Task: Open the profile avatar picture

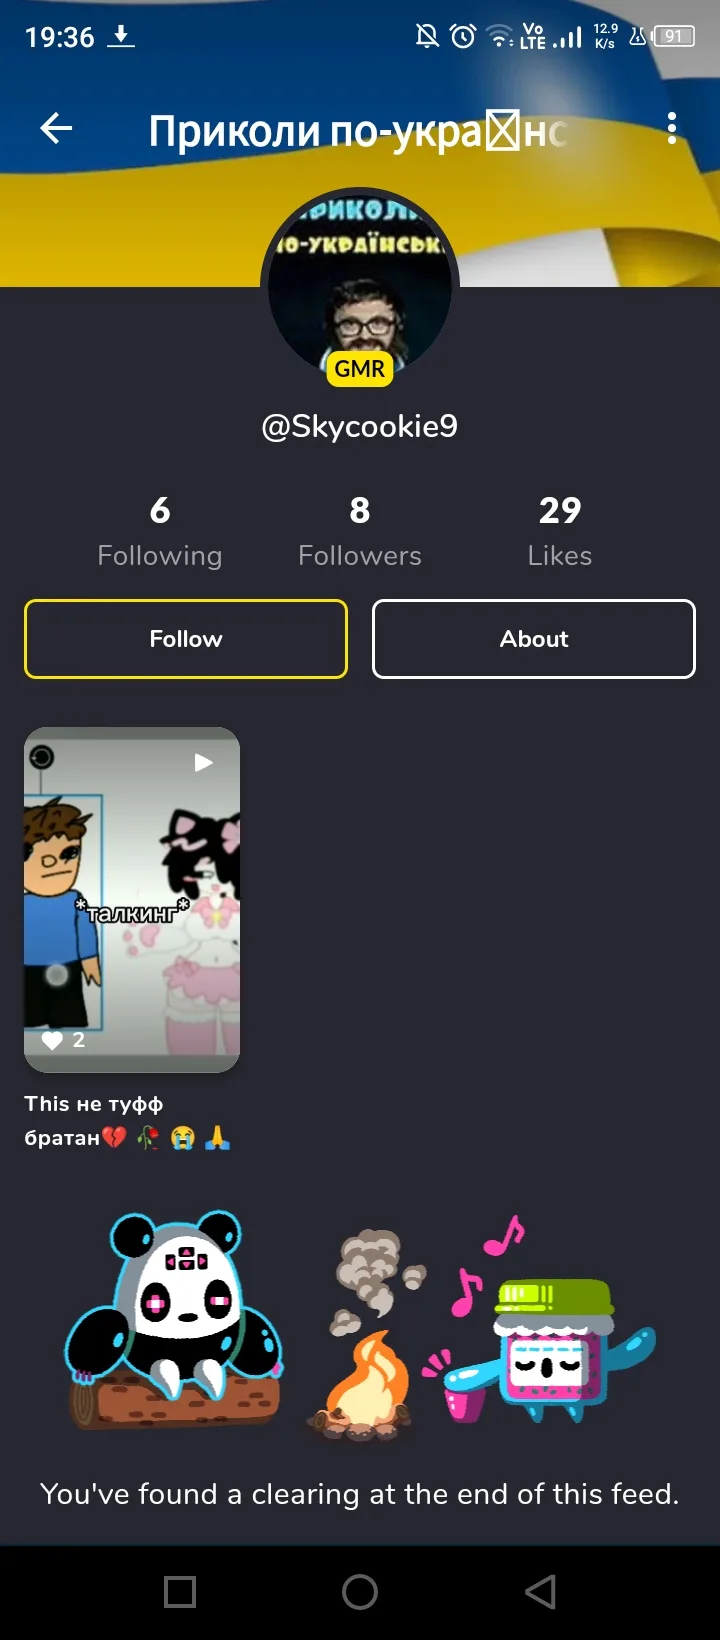Action: click(360, 286)
